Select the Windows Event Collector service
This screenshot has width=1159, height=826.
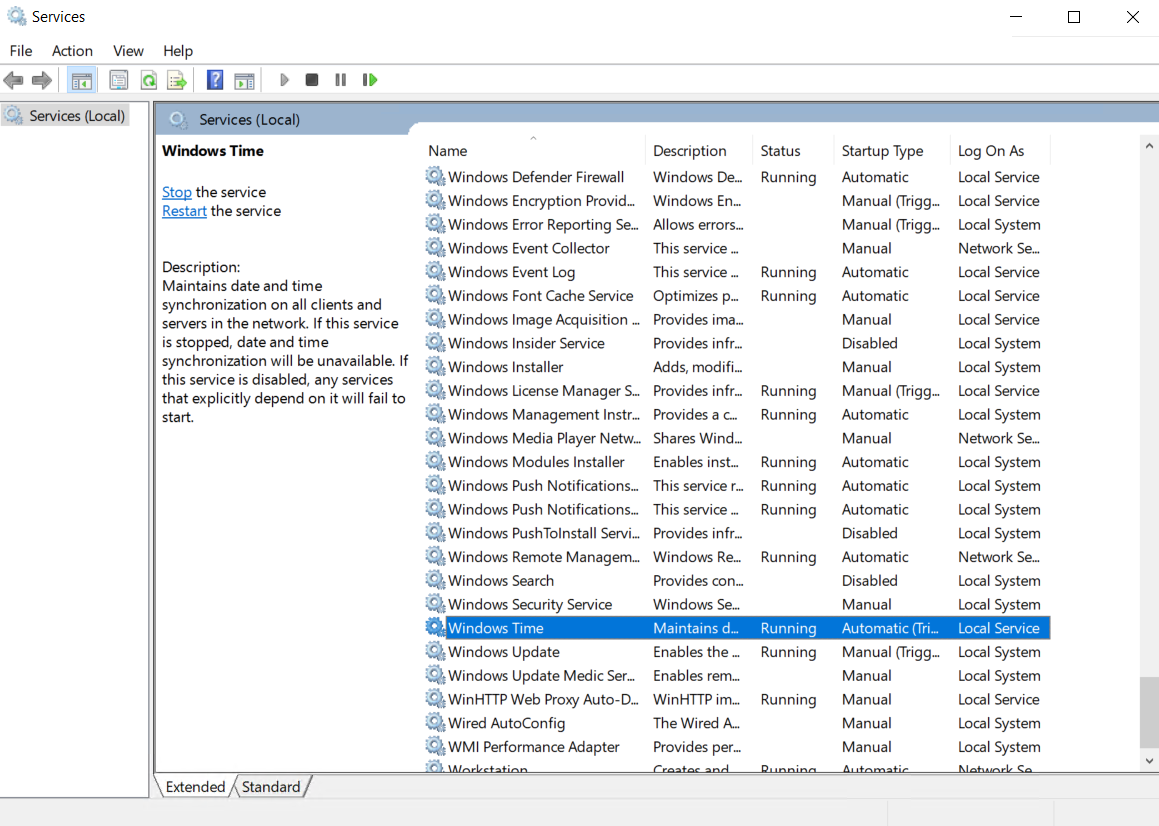click(x=737, y=248)
